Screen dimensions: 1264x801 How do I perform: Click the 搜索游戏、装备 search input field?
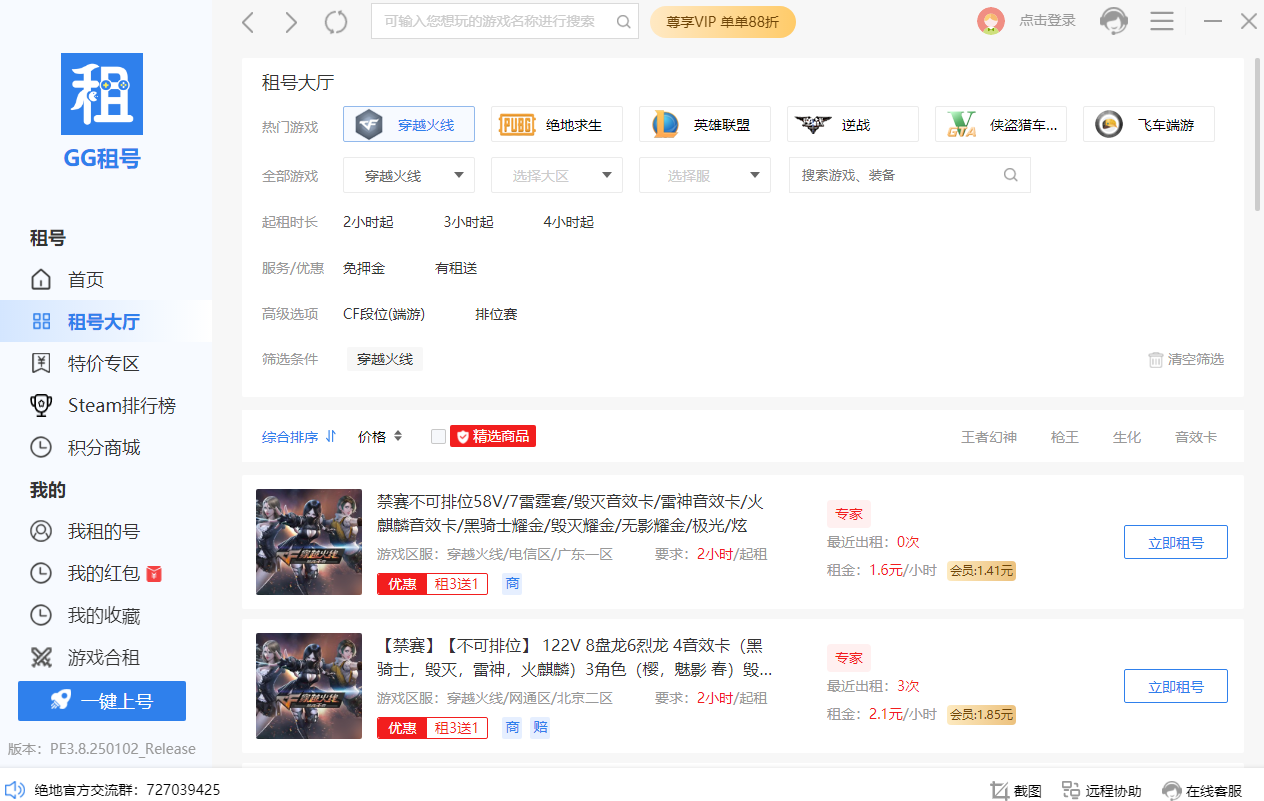pos(900,174)
